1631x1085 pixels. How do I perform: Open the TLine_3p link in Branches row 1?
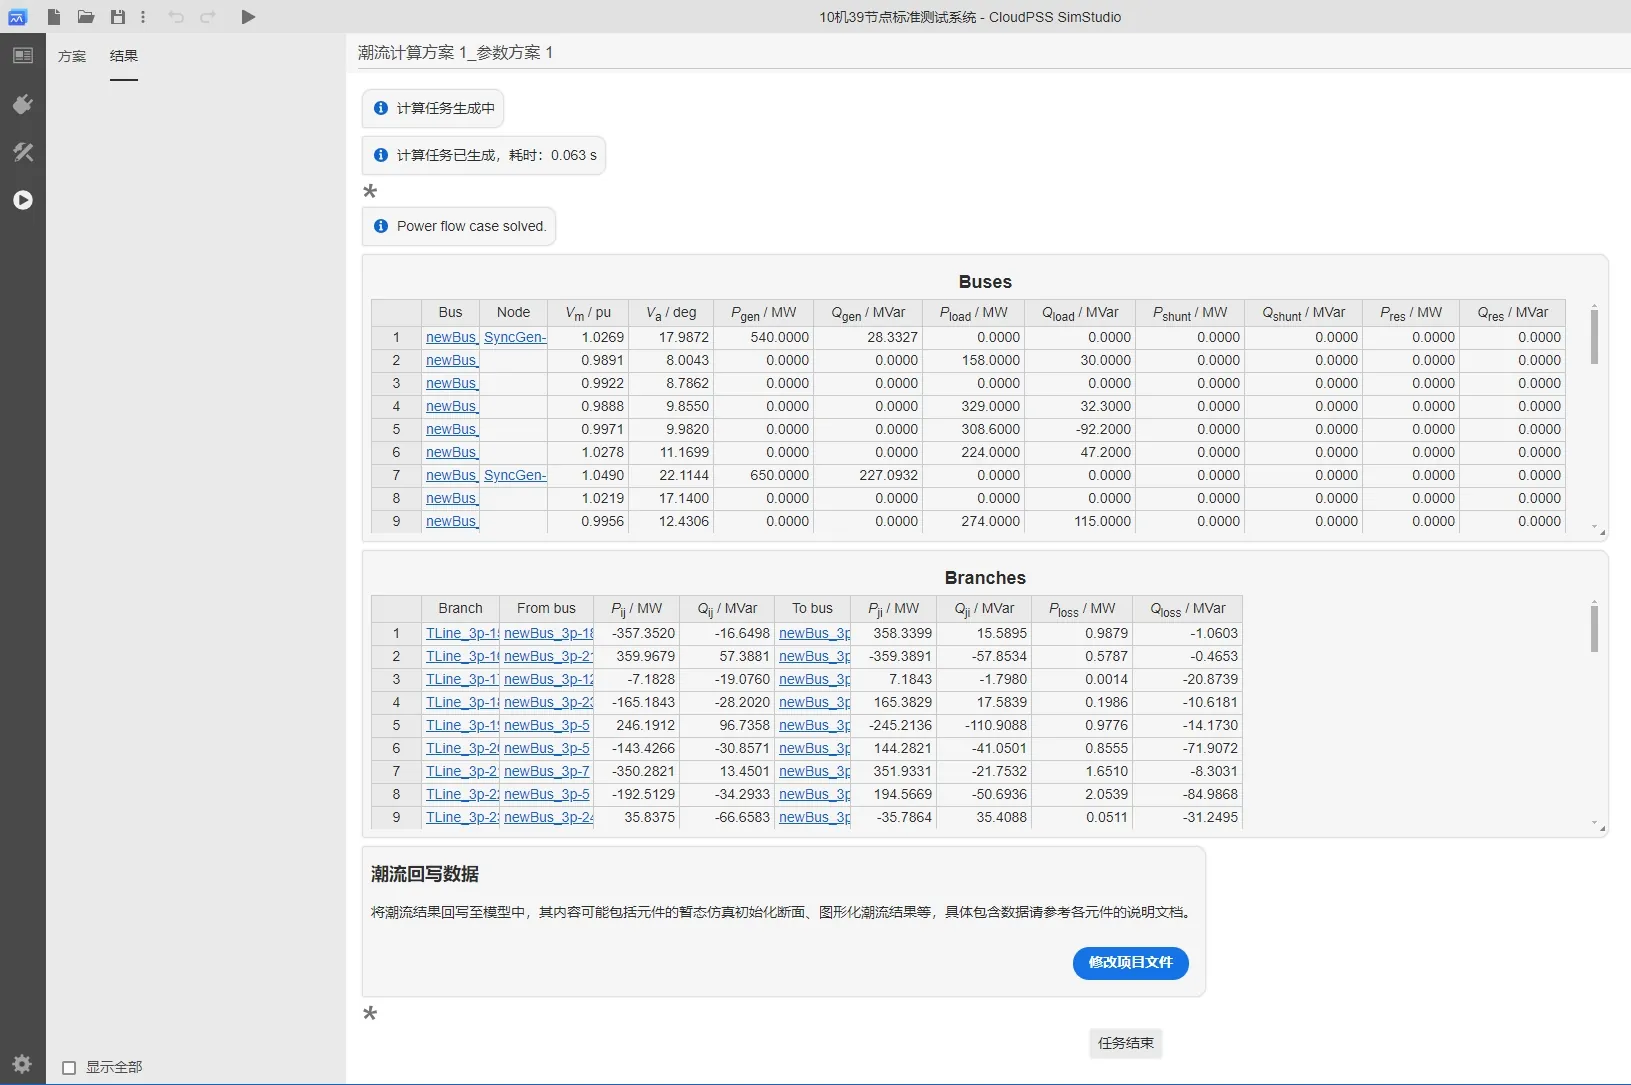462,634
